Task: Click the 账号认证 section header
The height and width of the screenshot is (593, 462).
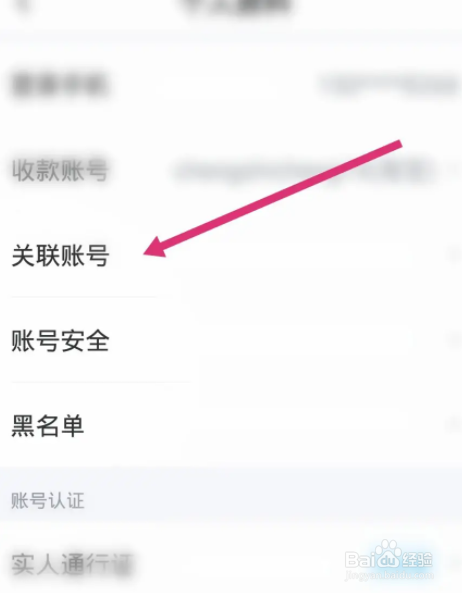Action: (x=48, y=501)
